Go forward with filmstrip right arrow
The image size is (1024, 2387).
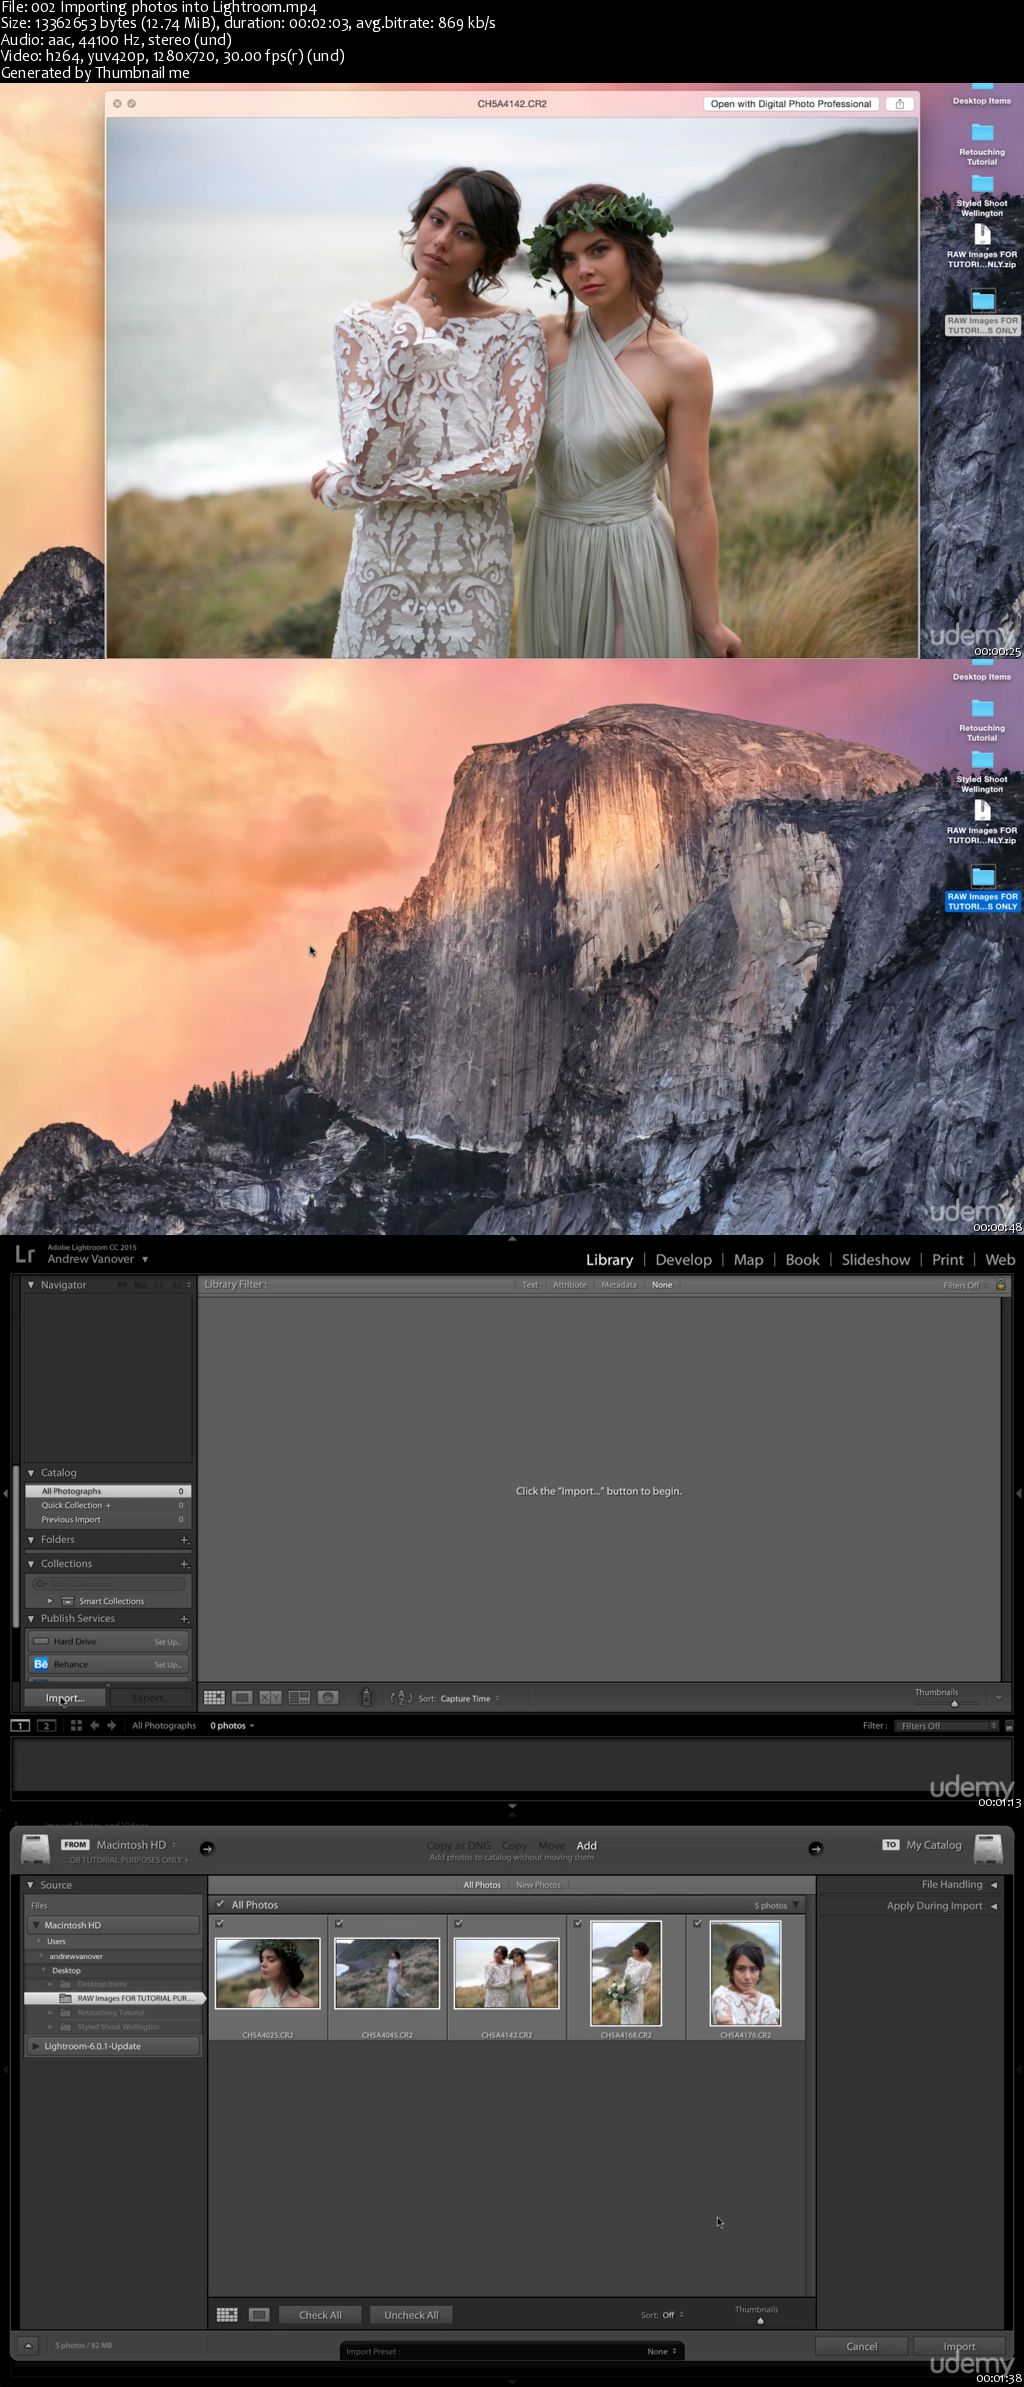pyautogui.click(x=111, y=1725)
